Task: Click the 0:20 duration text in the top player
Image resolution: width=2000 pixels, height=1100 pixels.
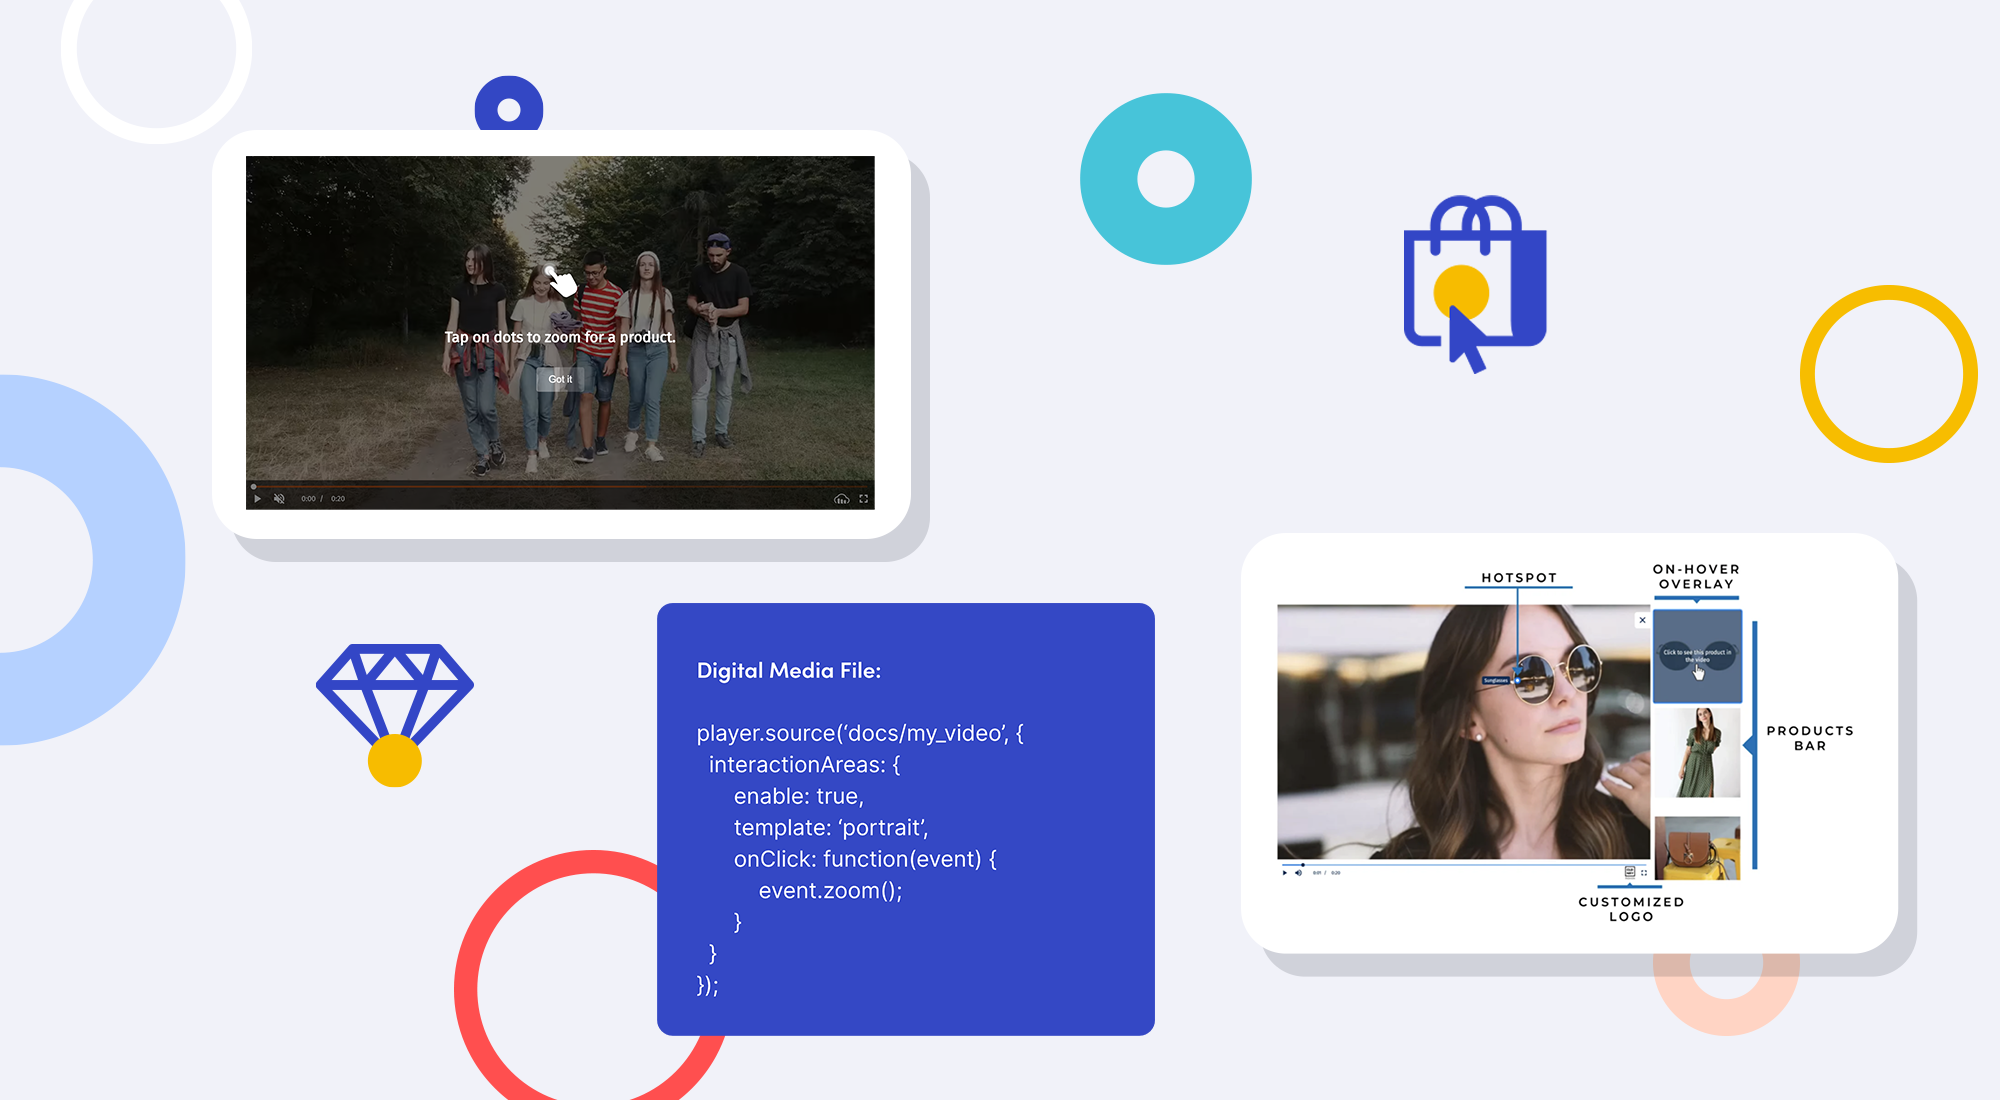Action: [x=338, y=498]
